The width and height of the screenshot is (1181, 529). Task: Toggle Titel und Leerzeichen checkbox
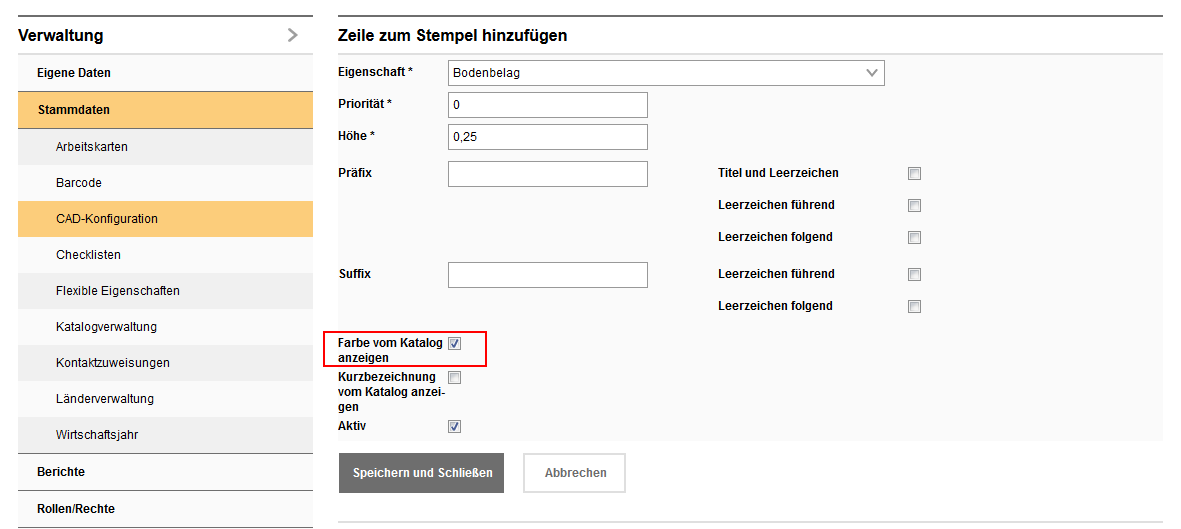click(x=914, y=174)
